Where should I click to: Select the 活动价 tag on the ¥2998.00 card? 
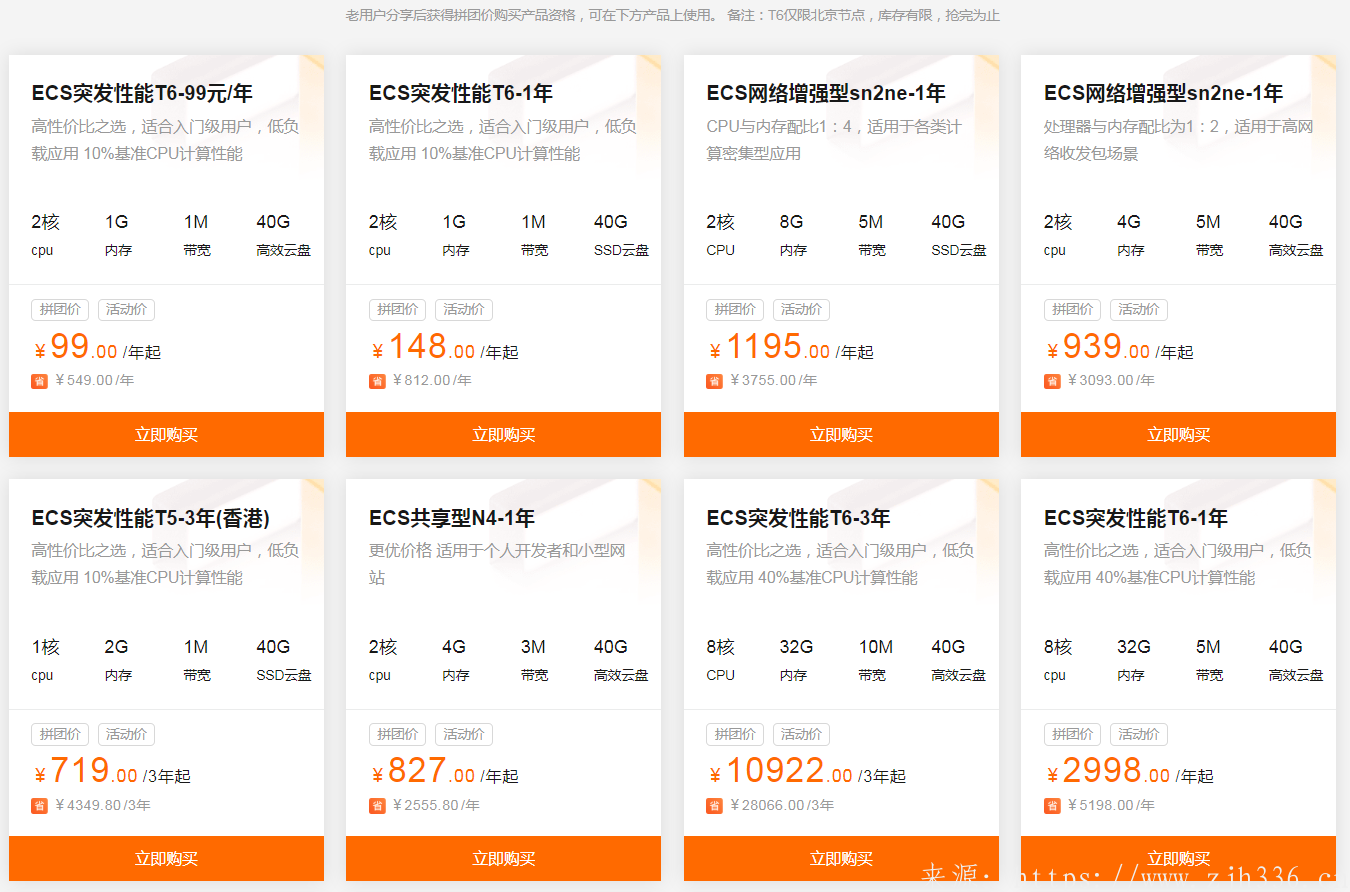[1139, 735]
